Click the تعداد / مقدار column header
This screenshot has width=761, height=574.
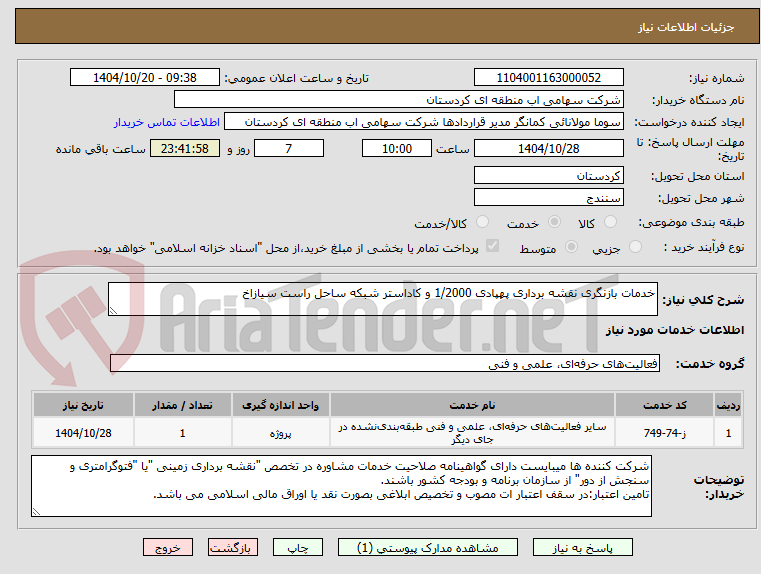pyautogui.click(x=182, y=405)
